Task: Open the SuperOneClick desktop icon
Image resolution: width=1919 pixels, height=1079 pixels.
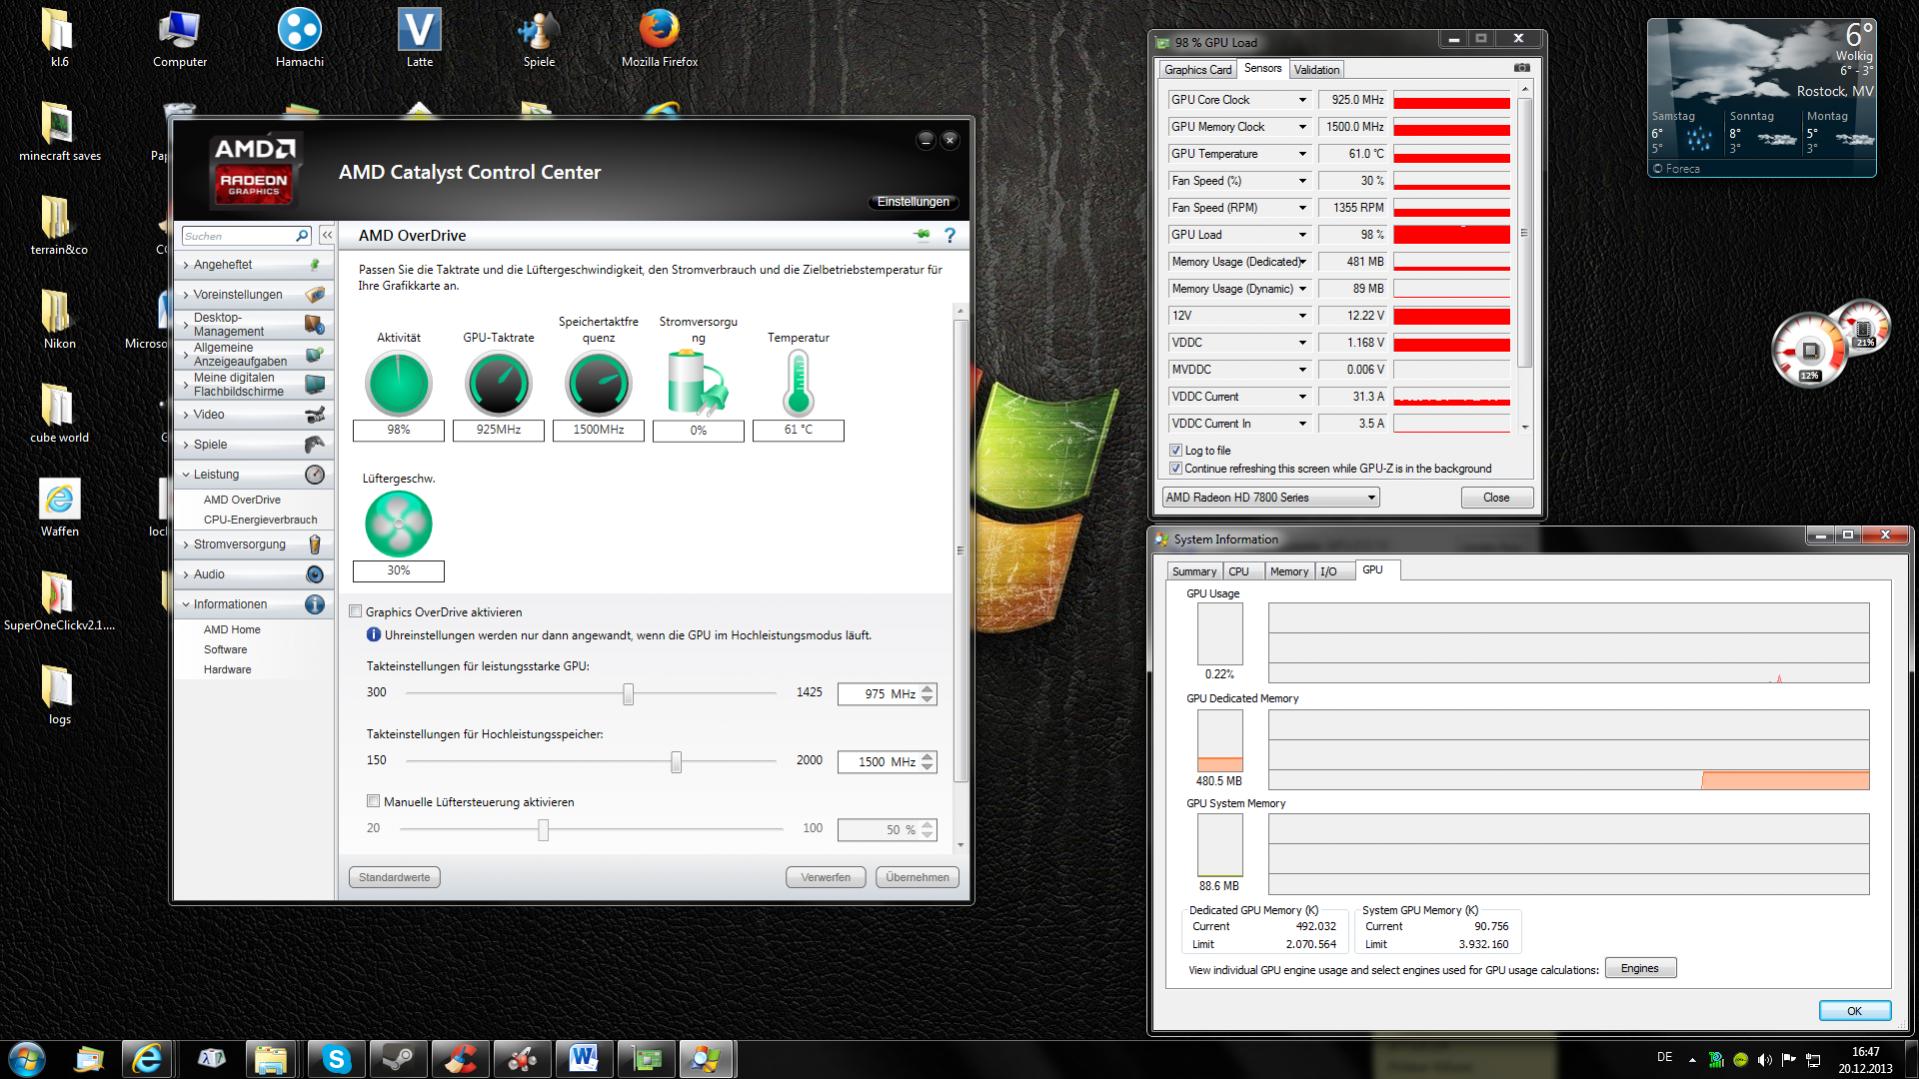Action: pos(59,602)
